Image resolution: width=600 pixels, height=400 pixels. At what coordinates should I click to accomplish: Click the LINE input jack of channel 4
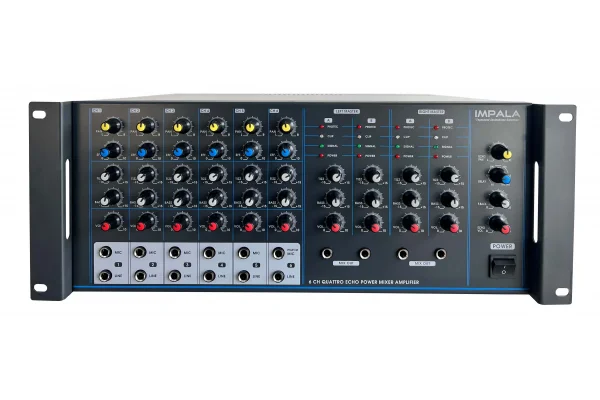click(x=209, y=276)
